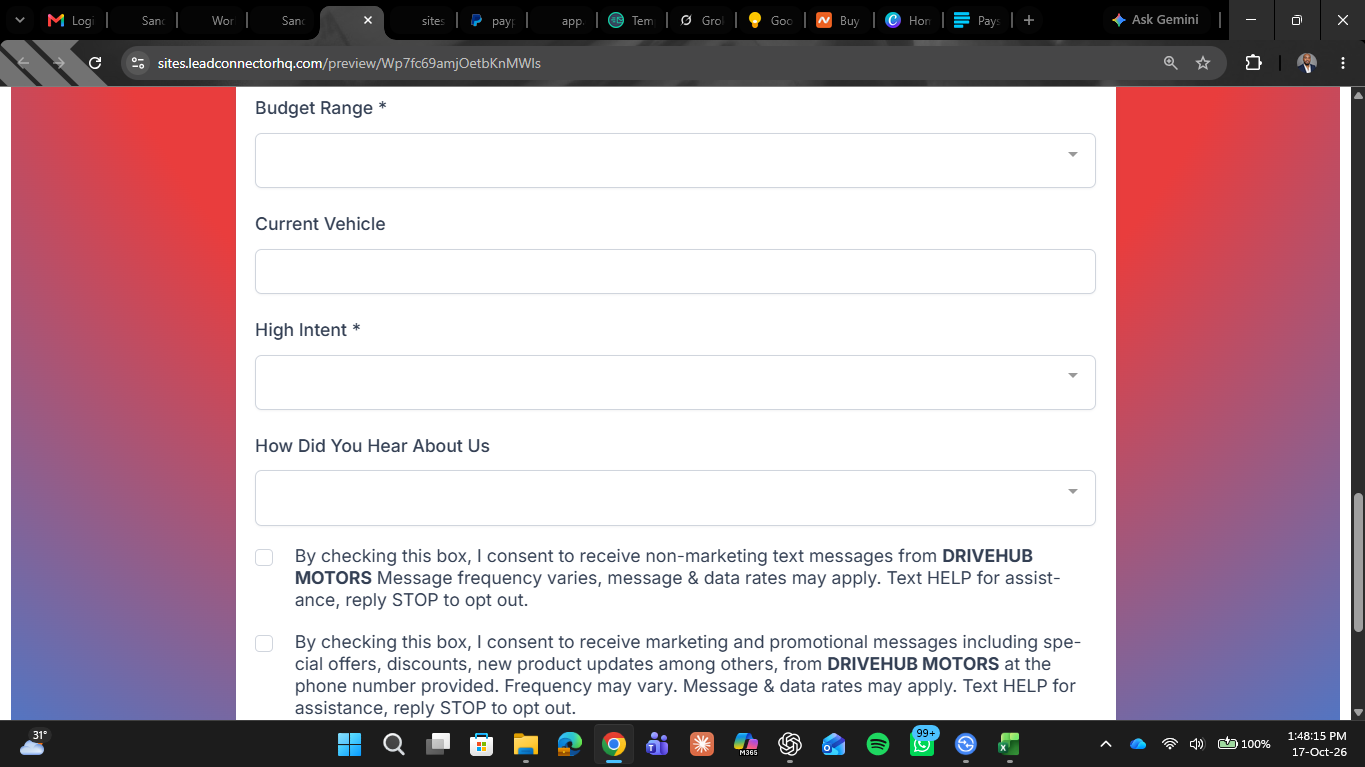
Task: Open the clock showing 1:48:15 PM
Action: coord(1317,743)
